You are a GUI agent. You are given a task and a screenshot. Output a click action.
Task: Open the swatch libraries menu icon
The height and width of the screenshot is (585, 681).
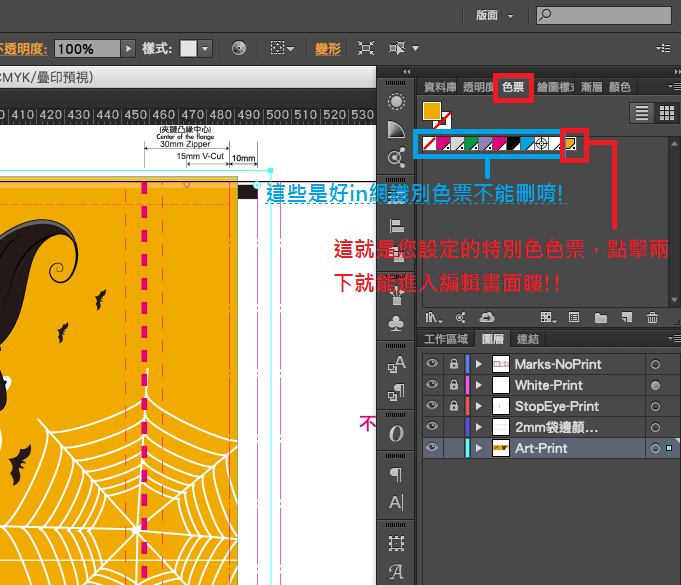click(431, 318)
